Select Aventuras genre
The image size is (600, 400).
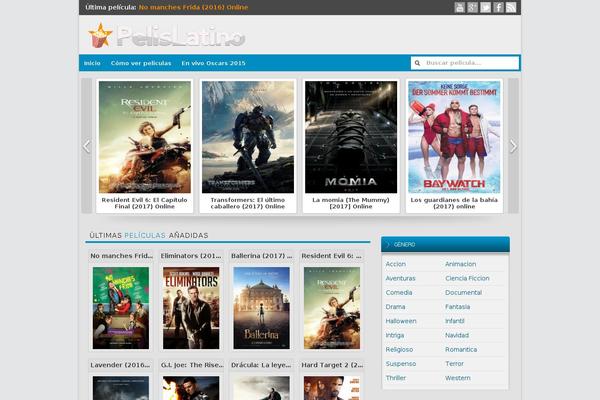tap(400, 278)
